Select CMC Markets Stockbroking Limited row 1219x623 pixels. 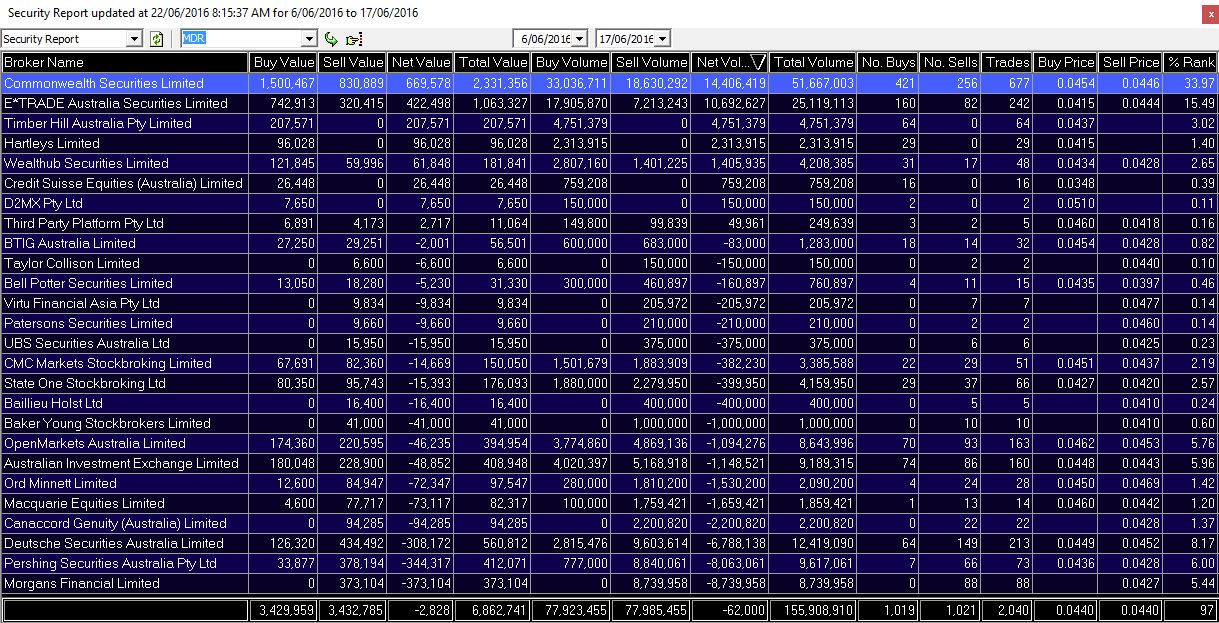point(609,363)
